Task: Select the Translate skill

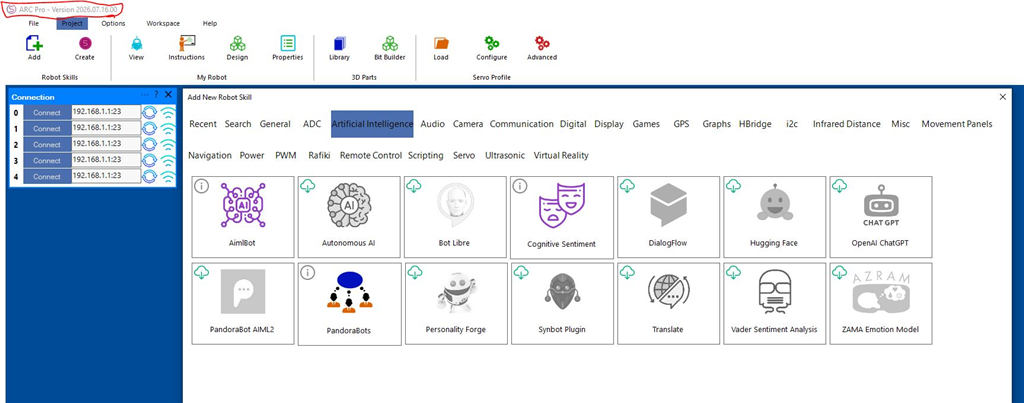Action: tap(669, 304)
